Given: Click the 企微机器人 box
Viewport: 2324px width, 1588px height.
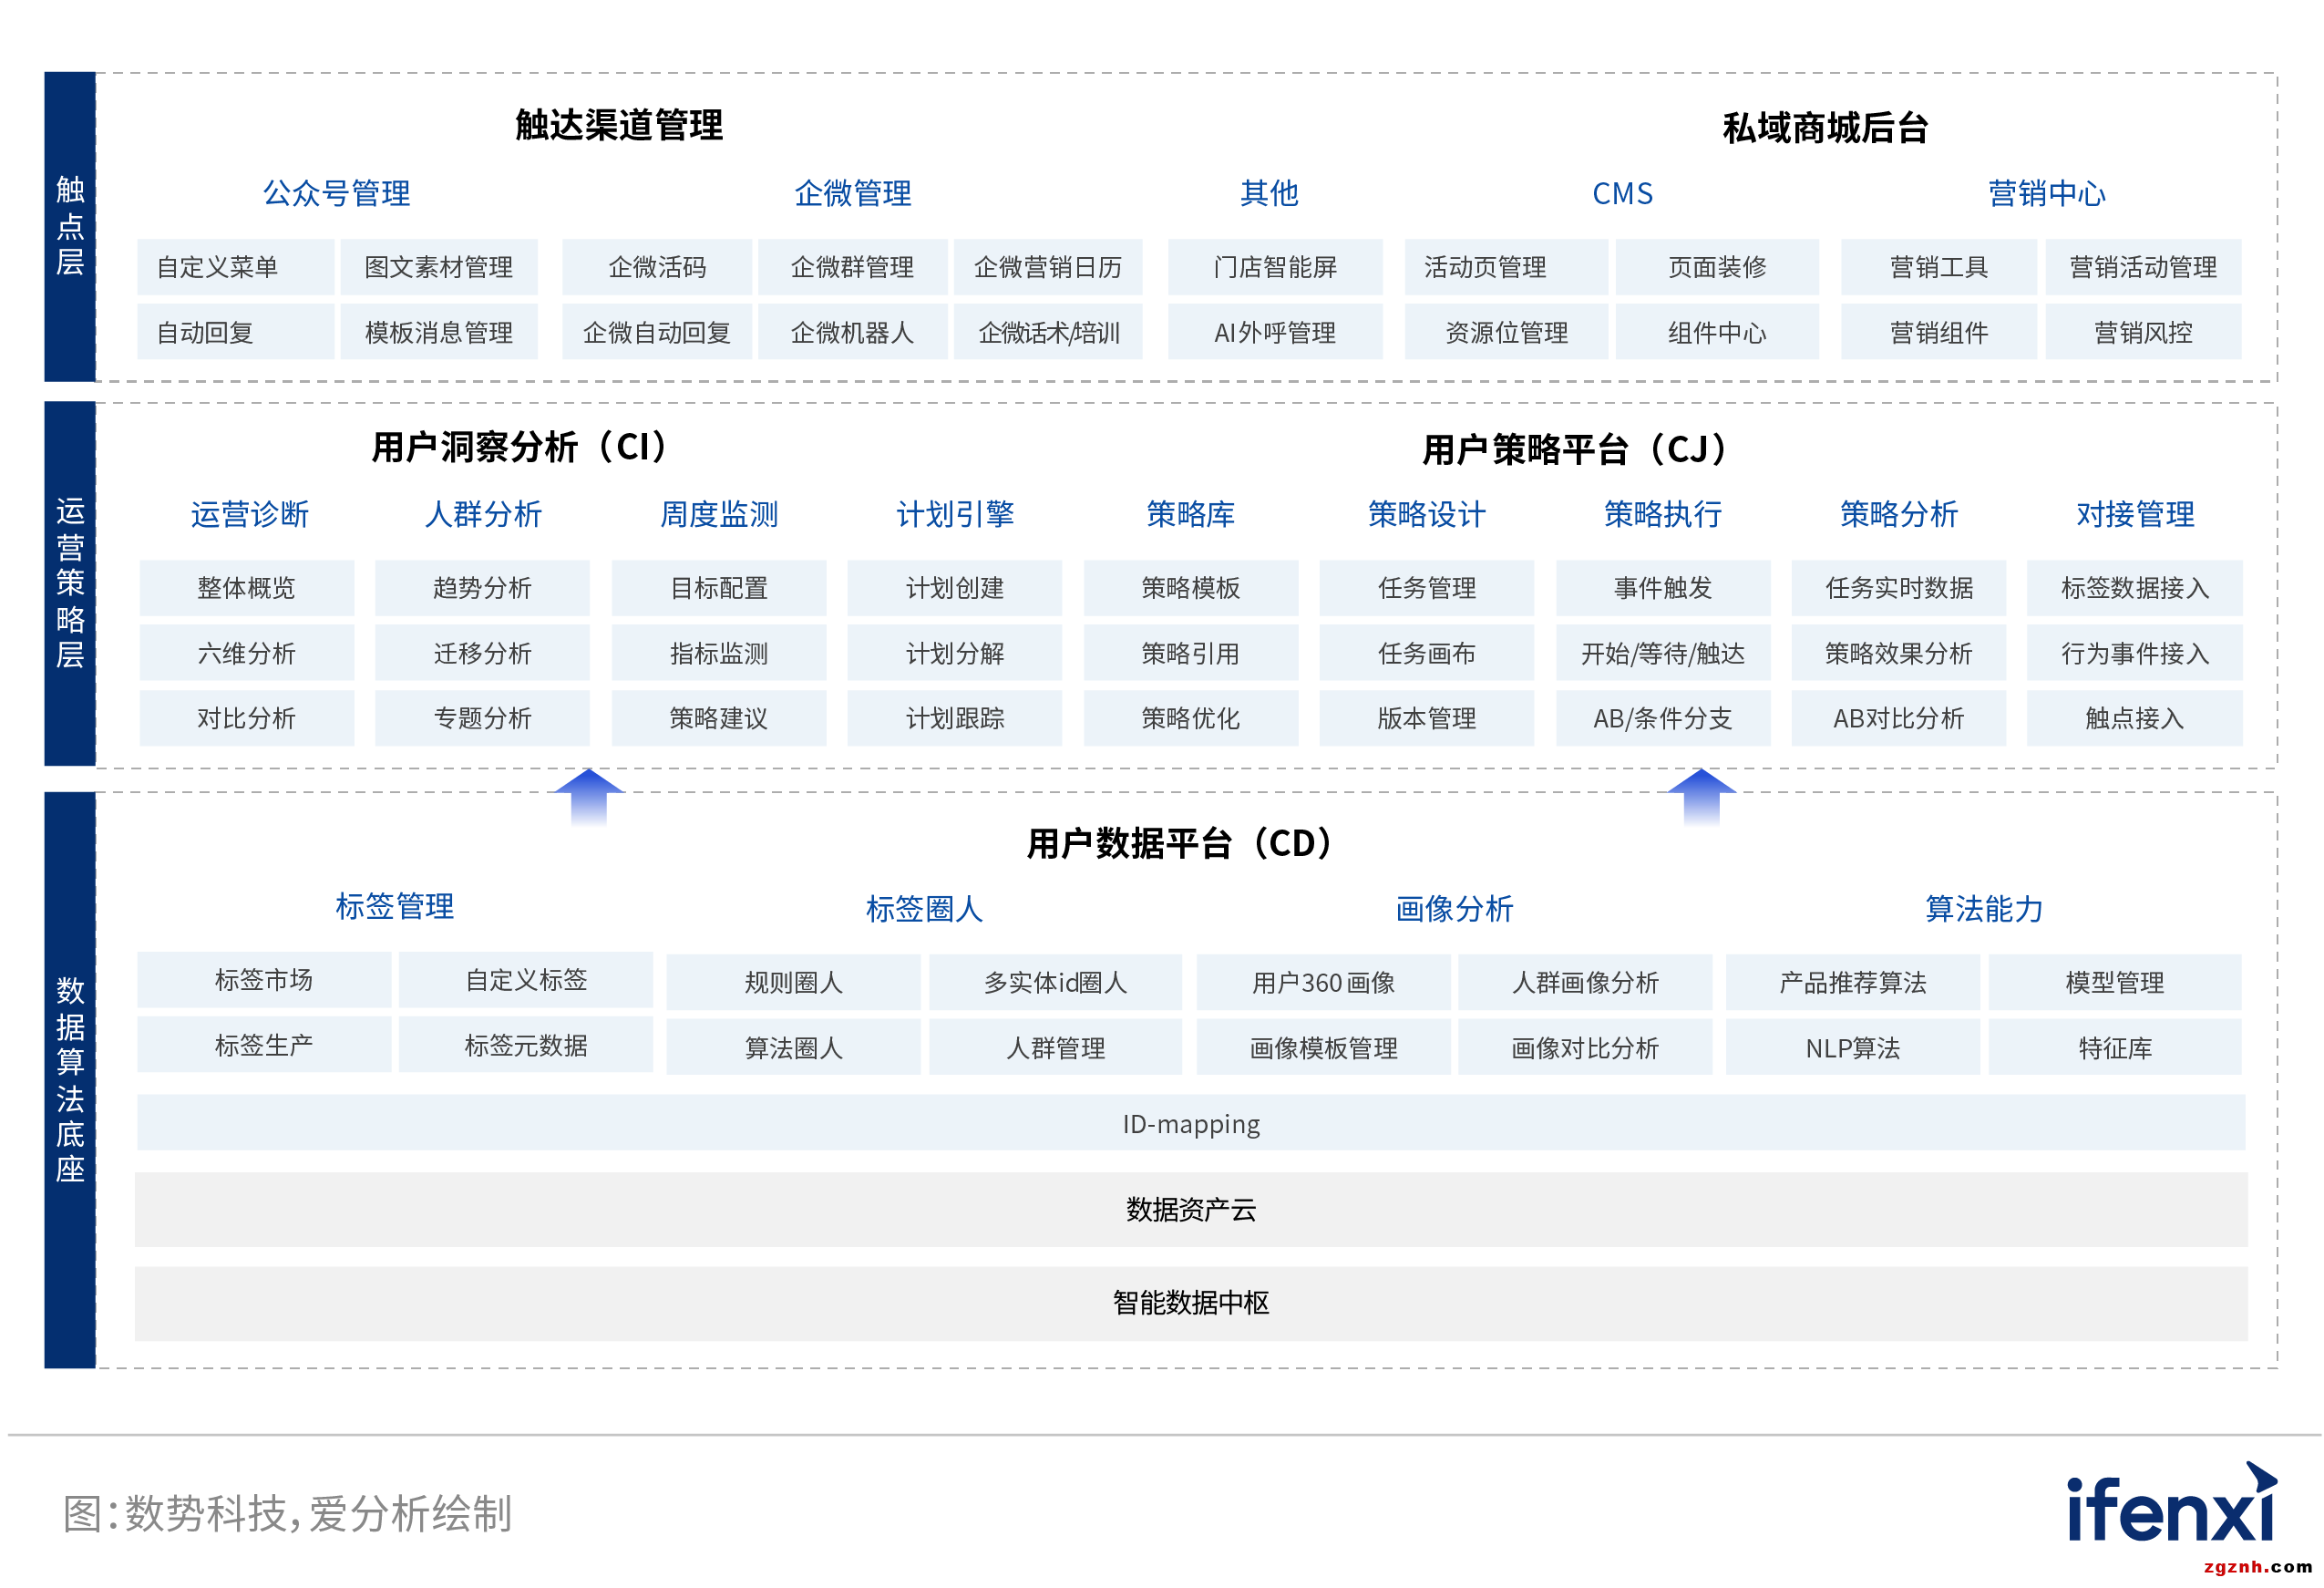Looking at the screenshot, I should coord(852,332).
